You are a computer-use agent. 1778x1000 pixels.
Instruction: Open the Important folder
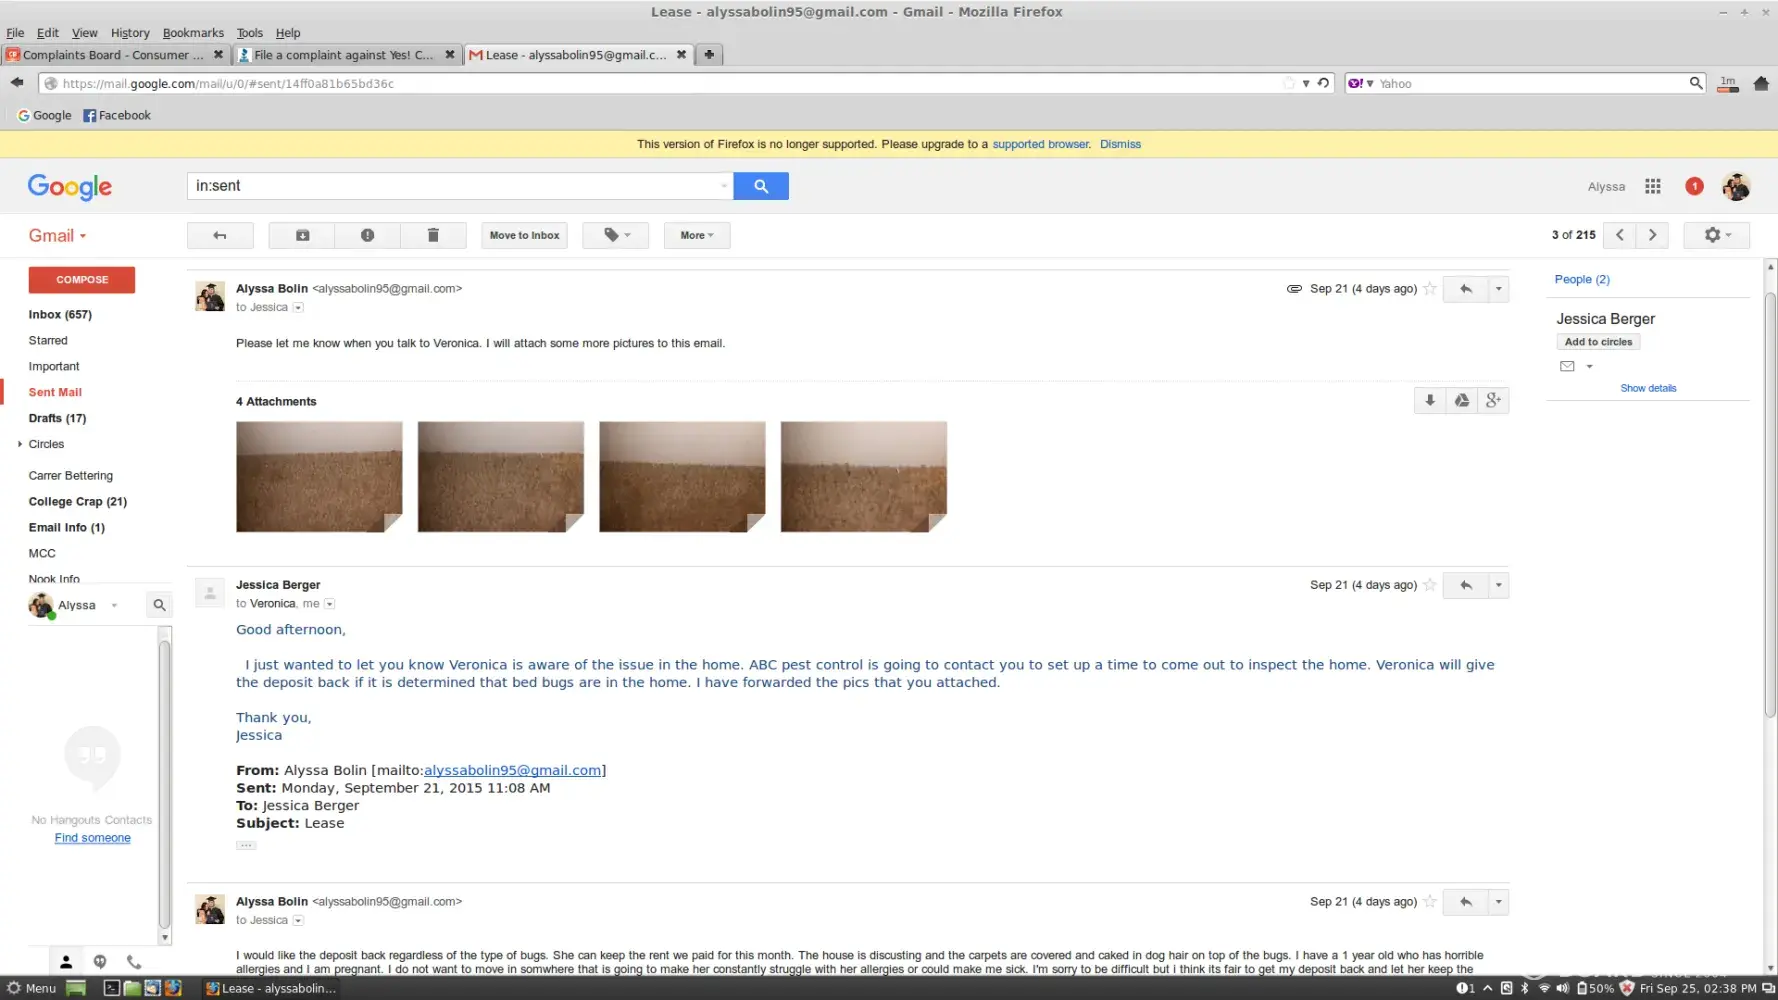pos(54,367)
